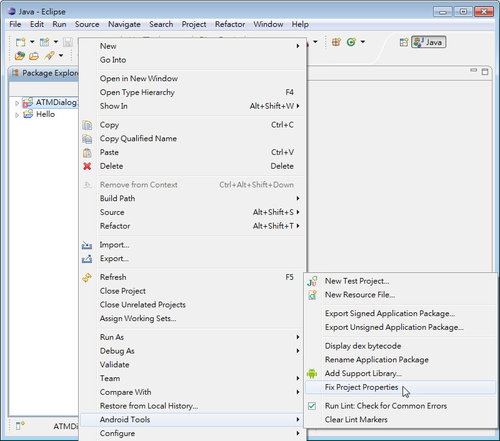This screenshot has height=441, width=500.
Task: Expand the New submenu in context menu
Action: click(193, 46)
